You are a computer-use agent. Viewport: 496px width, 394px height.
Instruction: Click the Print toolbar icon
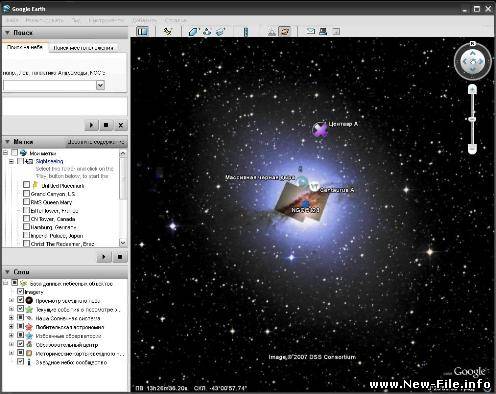pyautogui.click(x=323, y=31)
